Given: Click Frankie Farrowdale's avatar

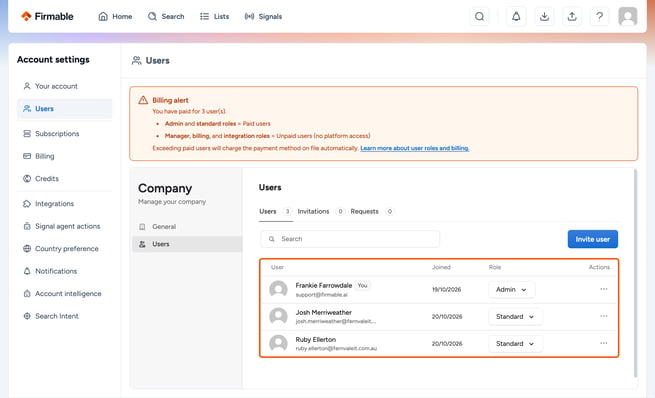Looking at the screenshot, I should 278,289.
